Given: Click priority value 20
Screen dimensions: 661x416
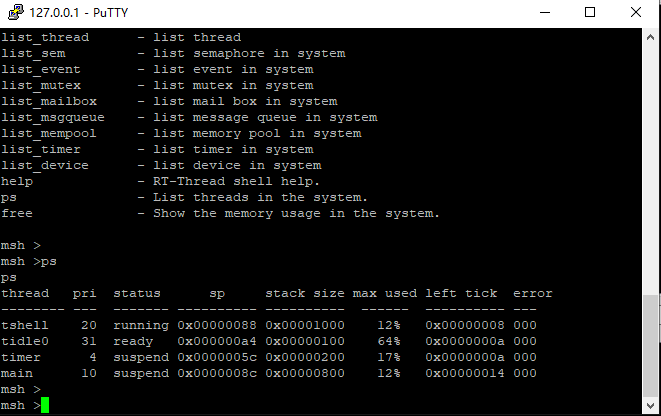Looking at the screenshot, I should click(89, 325).
